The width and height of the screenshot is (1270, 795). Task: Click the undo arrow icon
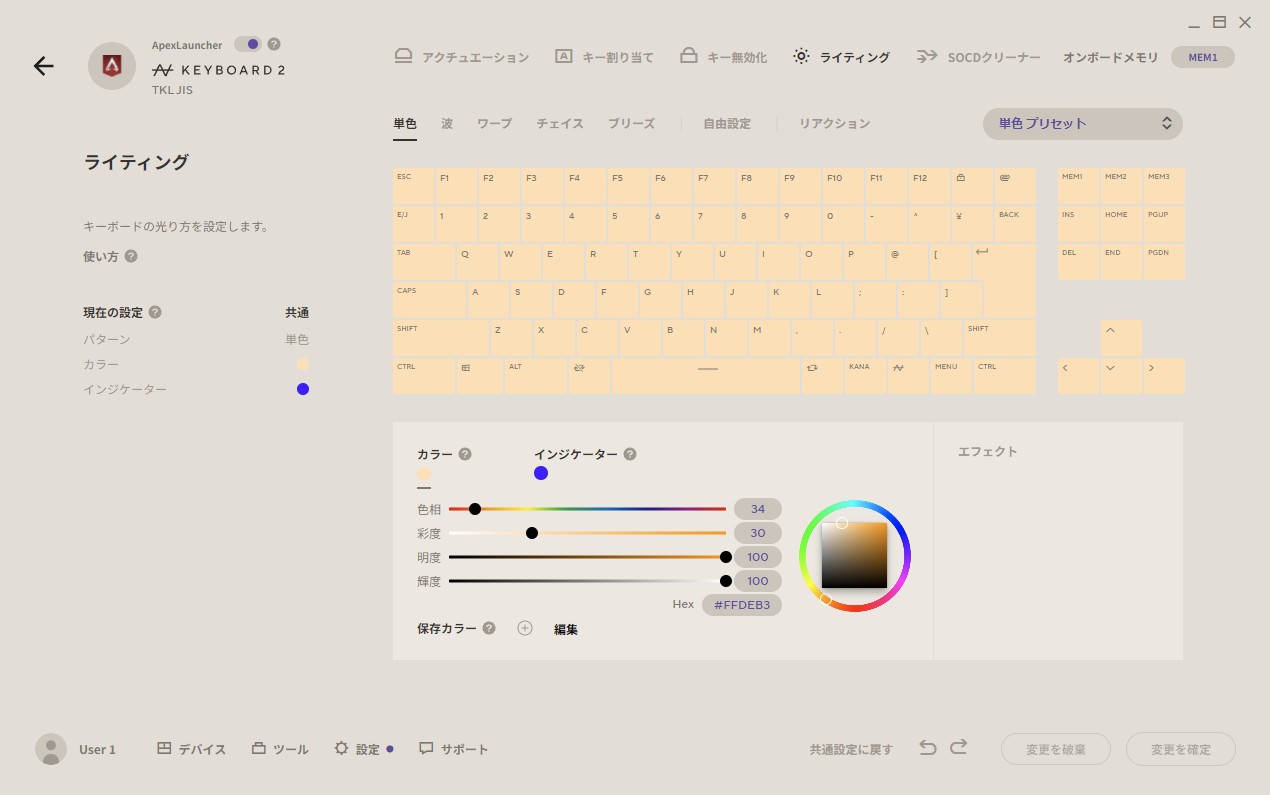927,747
